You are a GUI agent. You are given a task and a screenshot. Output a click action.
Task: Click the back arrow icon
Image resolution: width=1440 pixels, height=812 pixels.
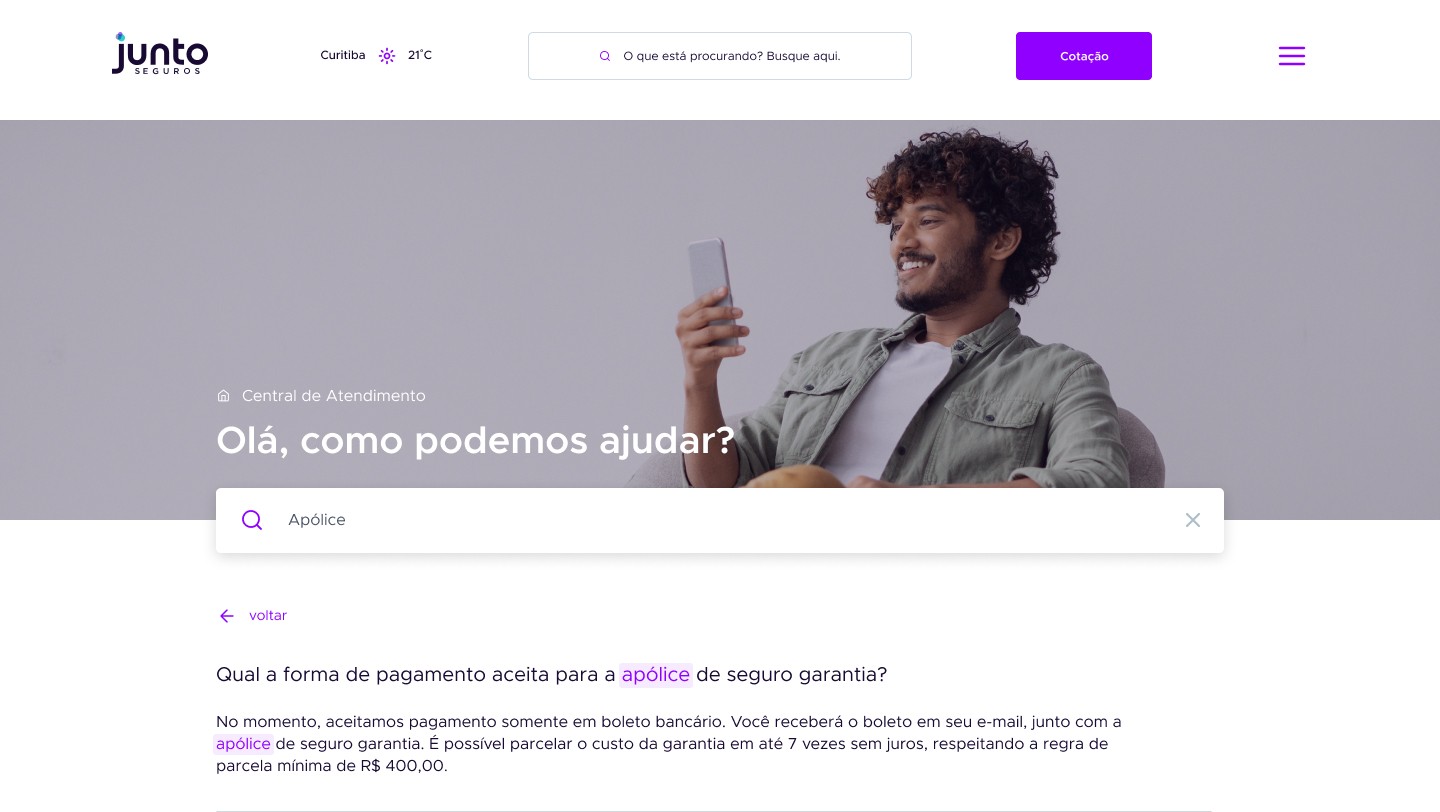point(227,616)
